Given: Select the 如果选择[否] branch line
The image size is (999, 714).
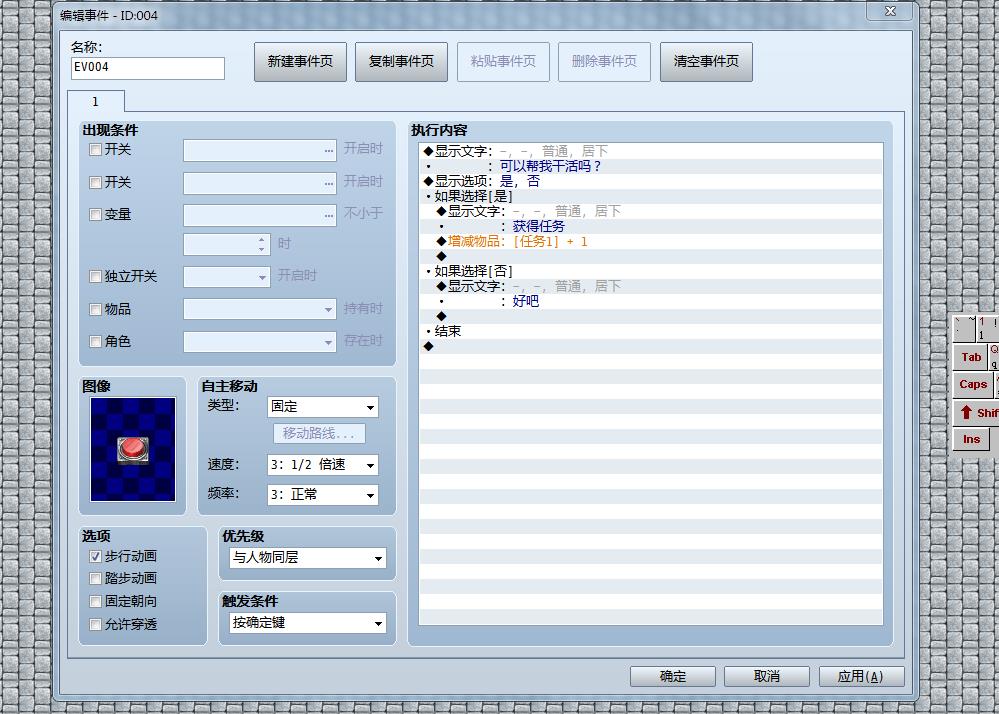Looking at the screenshot, I should point(651,271).
